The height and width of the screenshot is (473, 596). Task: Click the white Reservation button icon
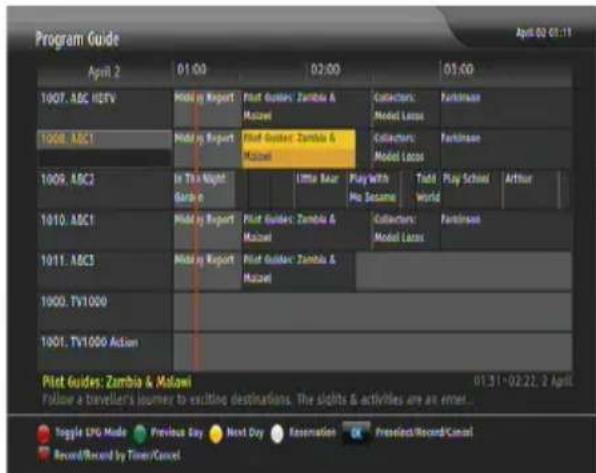pyautogui.click(x=277, y=434)
